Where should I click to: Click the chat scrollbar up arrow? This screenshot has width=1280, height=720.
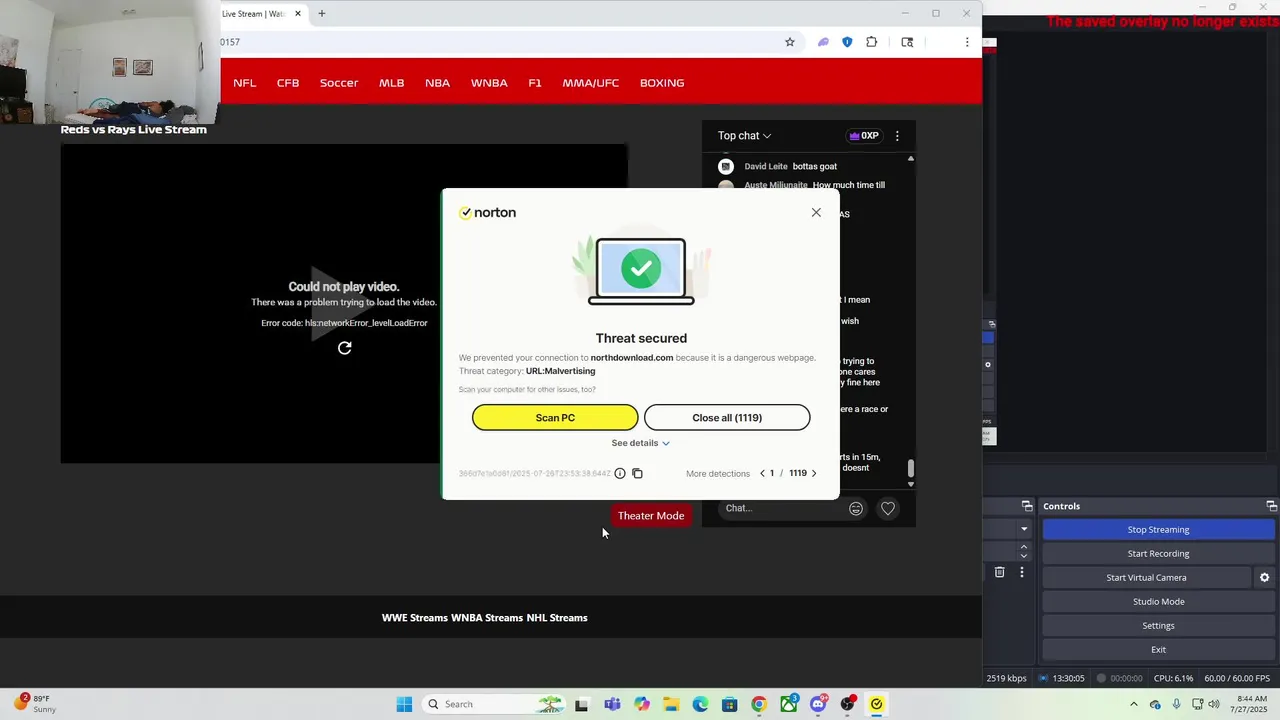click(910, 158)
